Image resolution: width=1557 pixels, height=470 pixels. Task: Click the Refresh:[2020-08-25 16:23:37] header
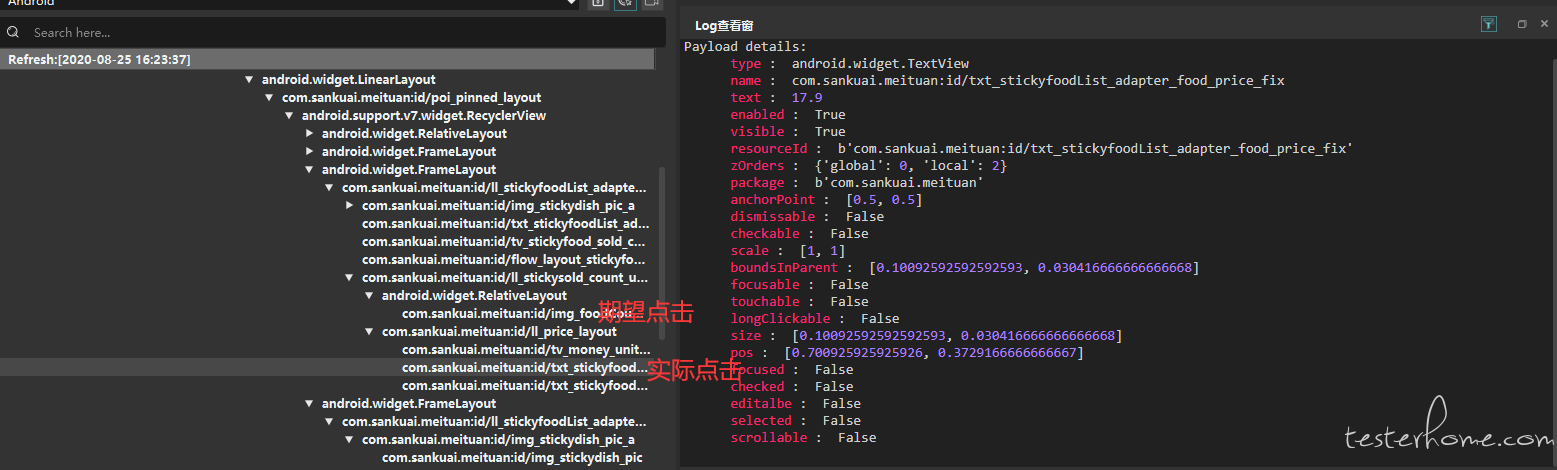327,60
